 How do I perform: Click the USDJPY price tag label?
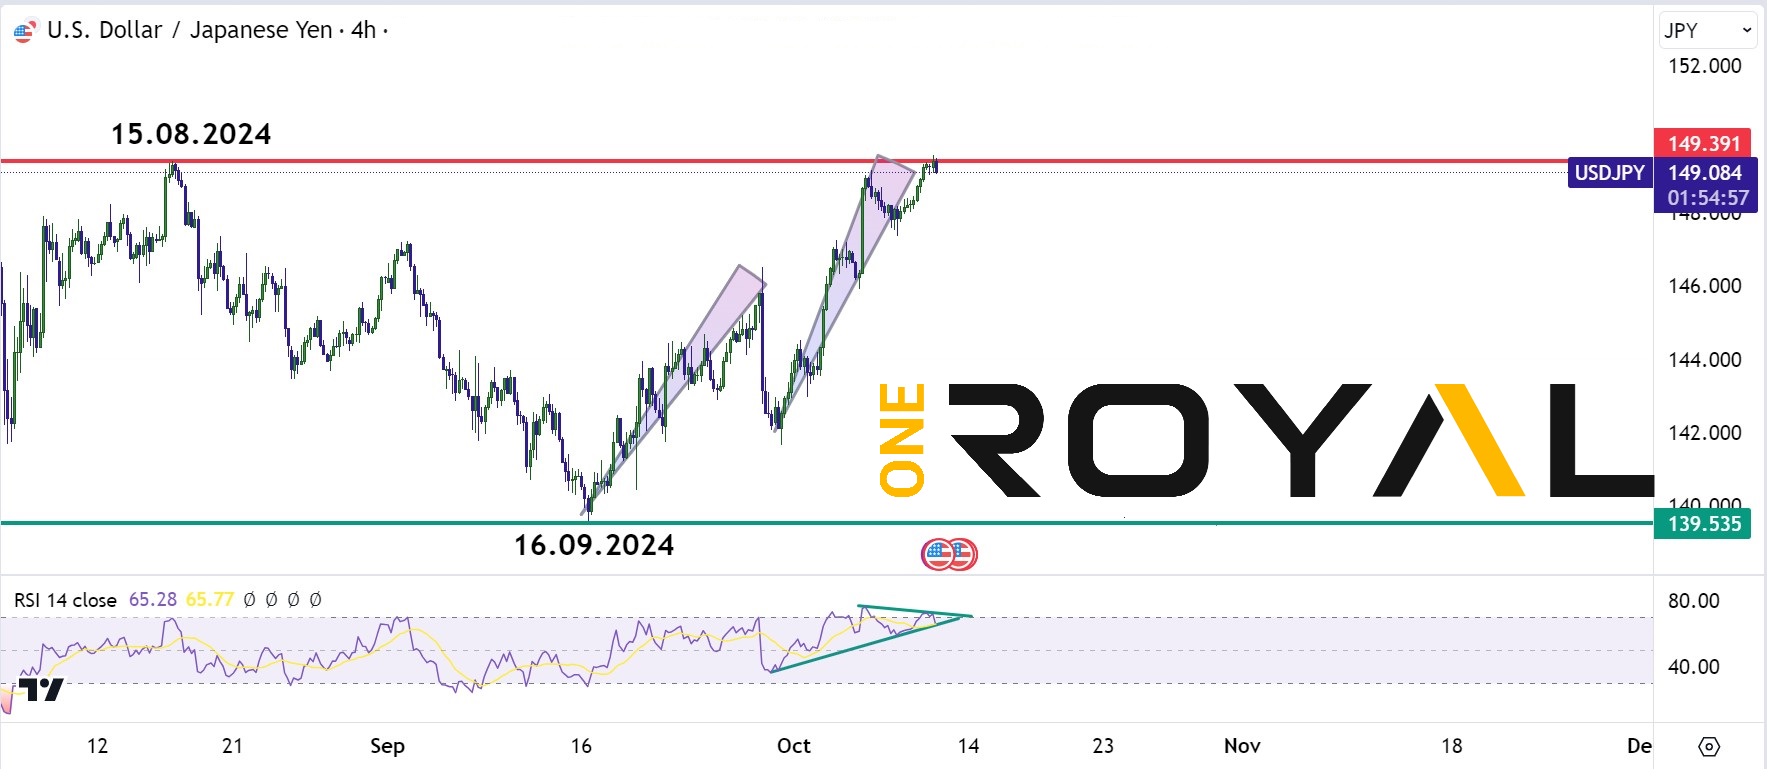click(1610, 173)
